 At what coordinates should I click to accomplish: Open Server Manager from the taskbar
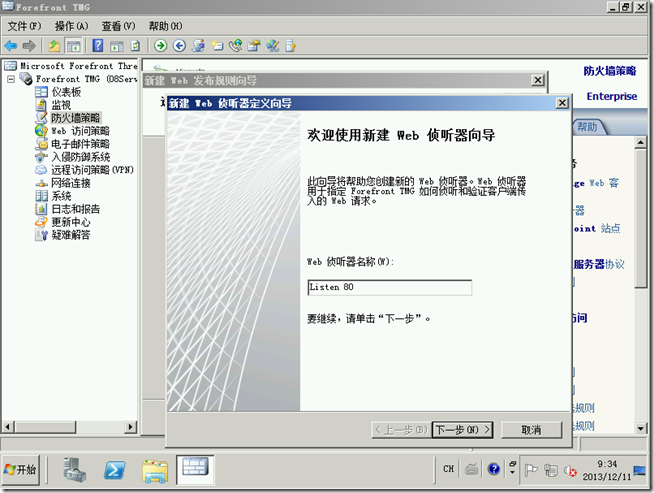[x=75, y=470]
